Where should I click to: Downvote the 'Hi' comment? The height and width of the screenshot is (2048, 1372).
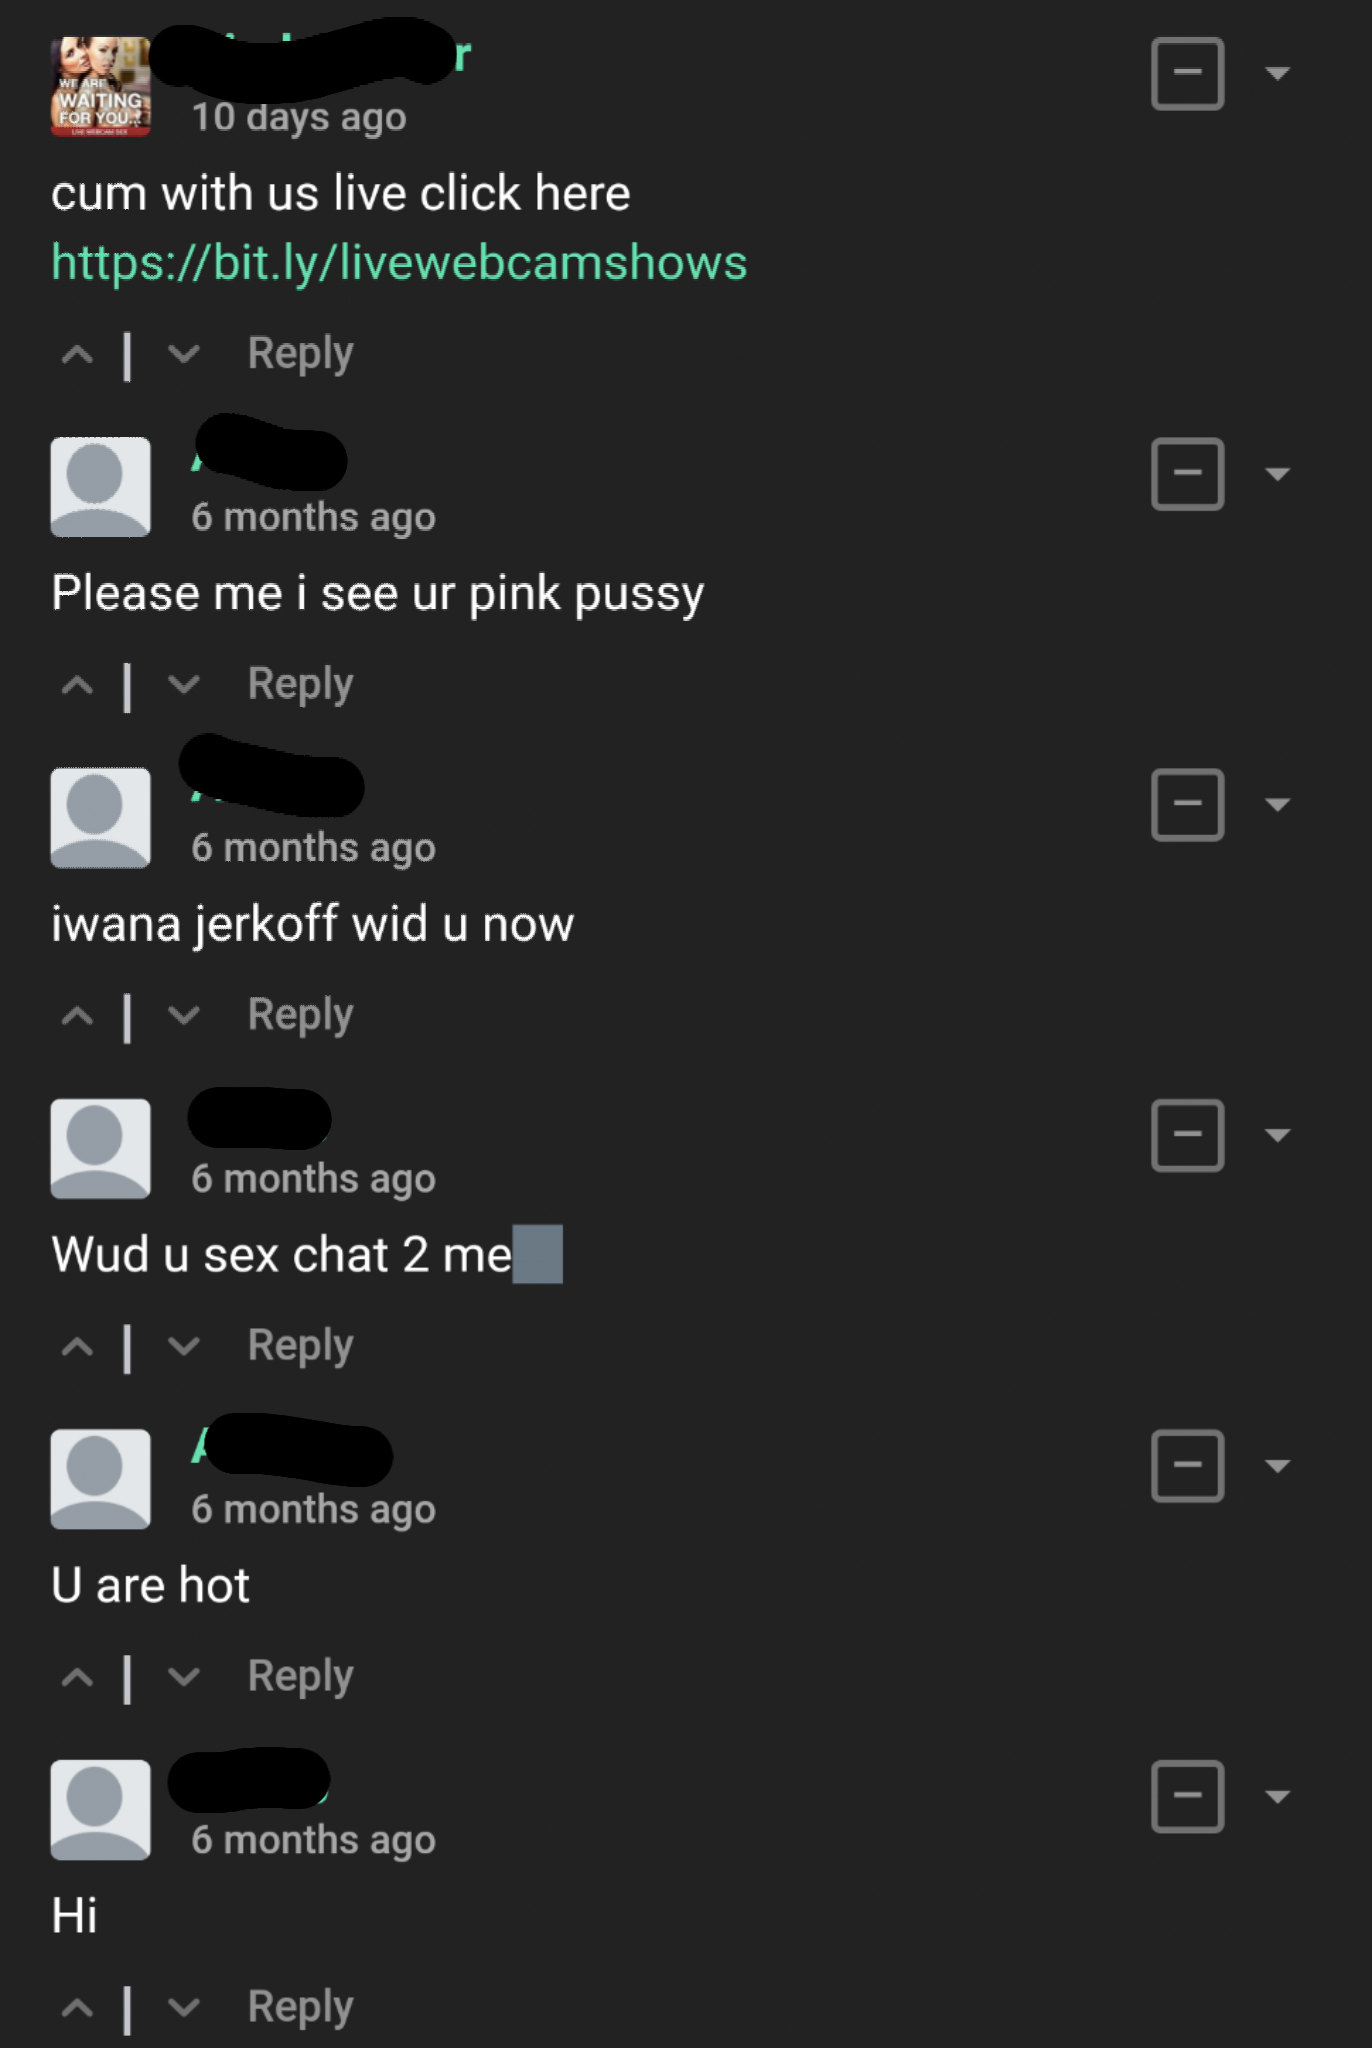[x=184, y=2007]
